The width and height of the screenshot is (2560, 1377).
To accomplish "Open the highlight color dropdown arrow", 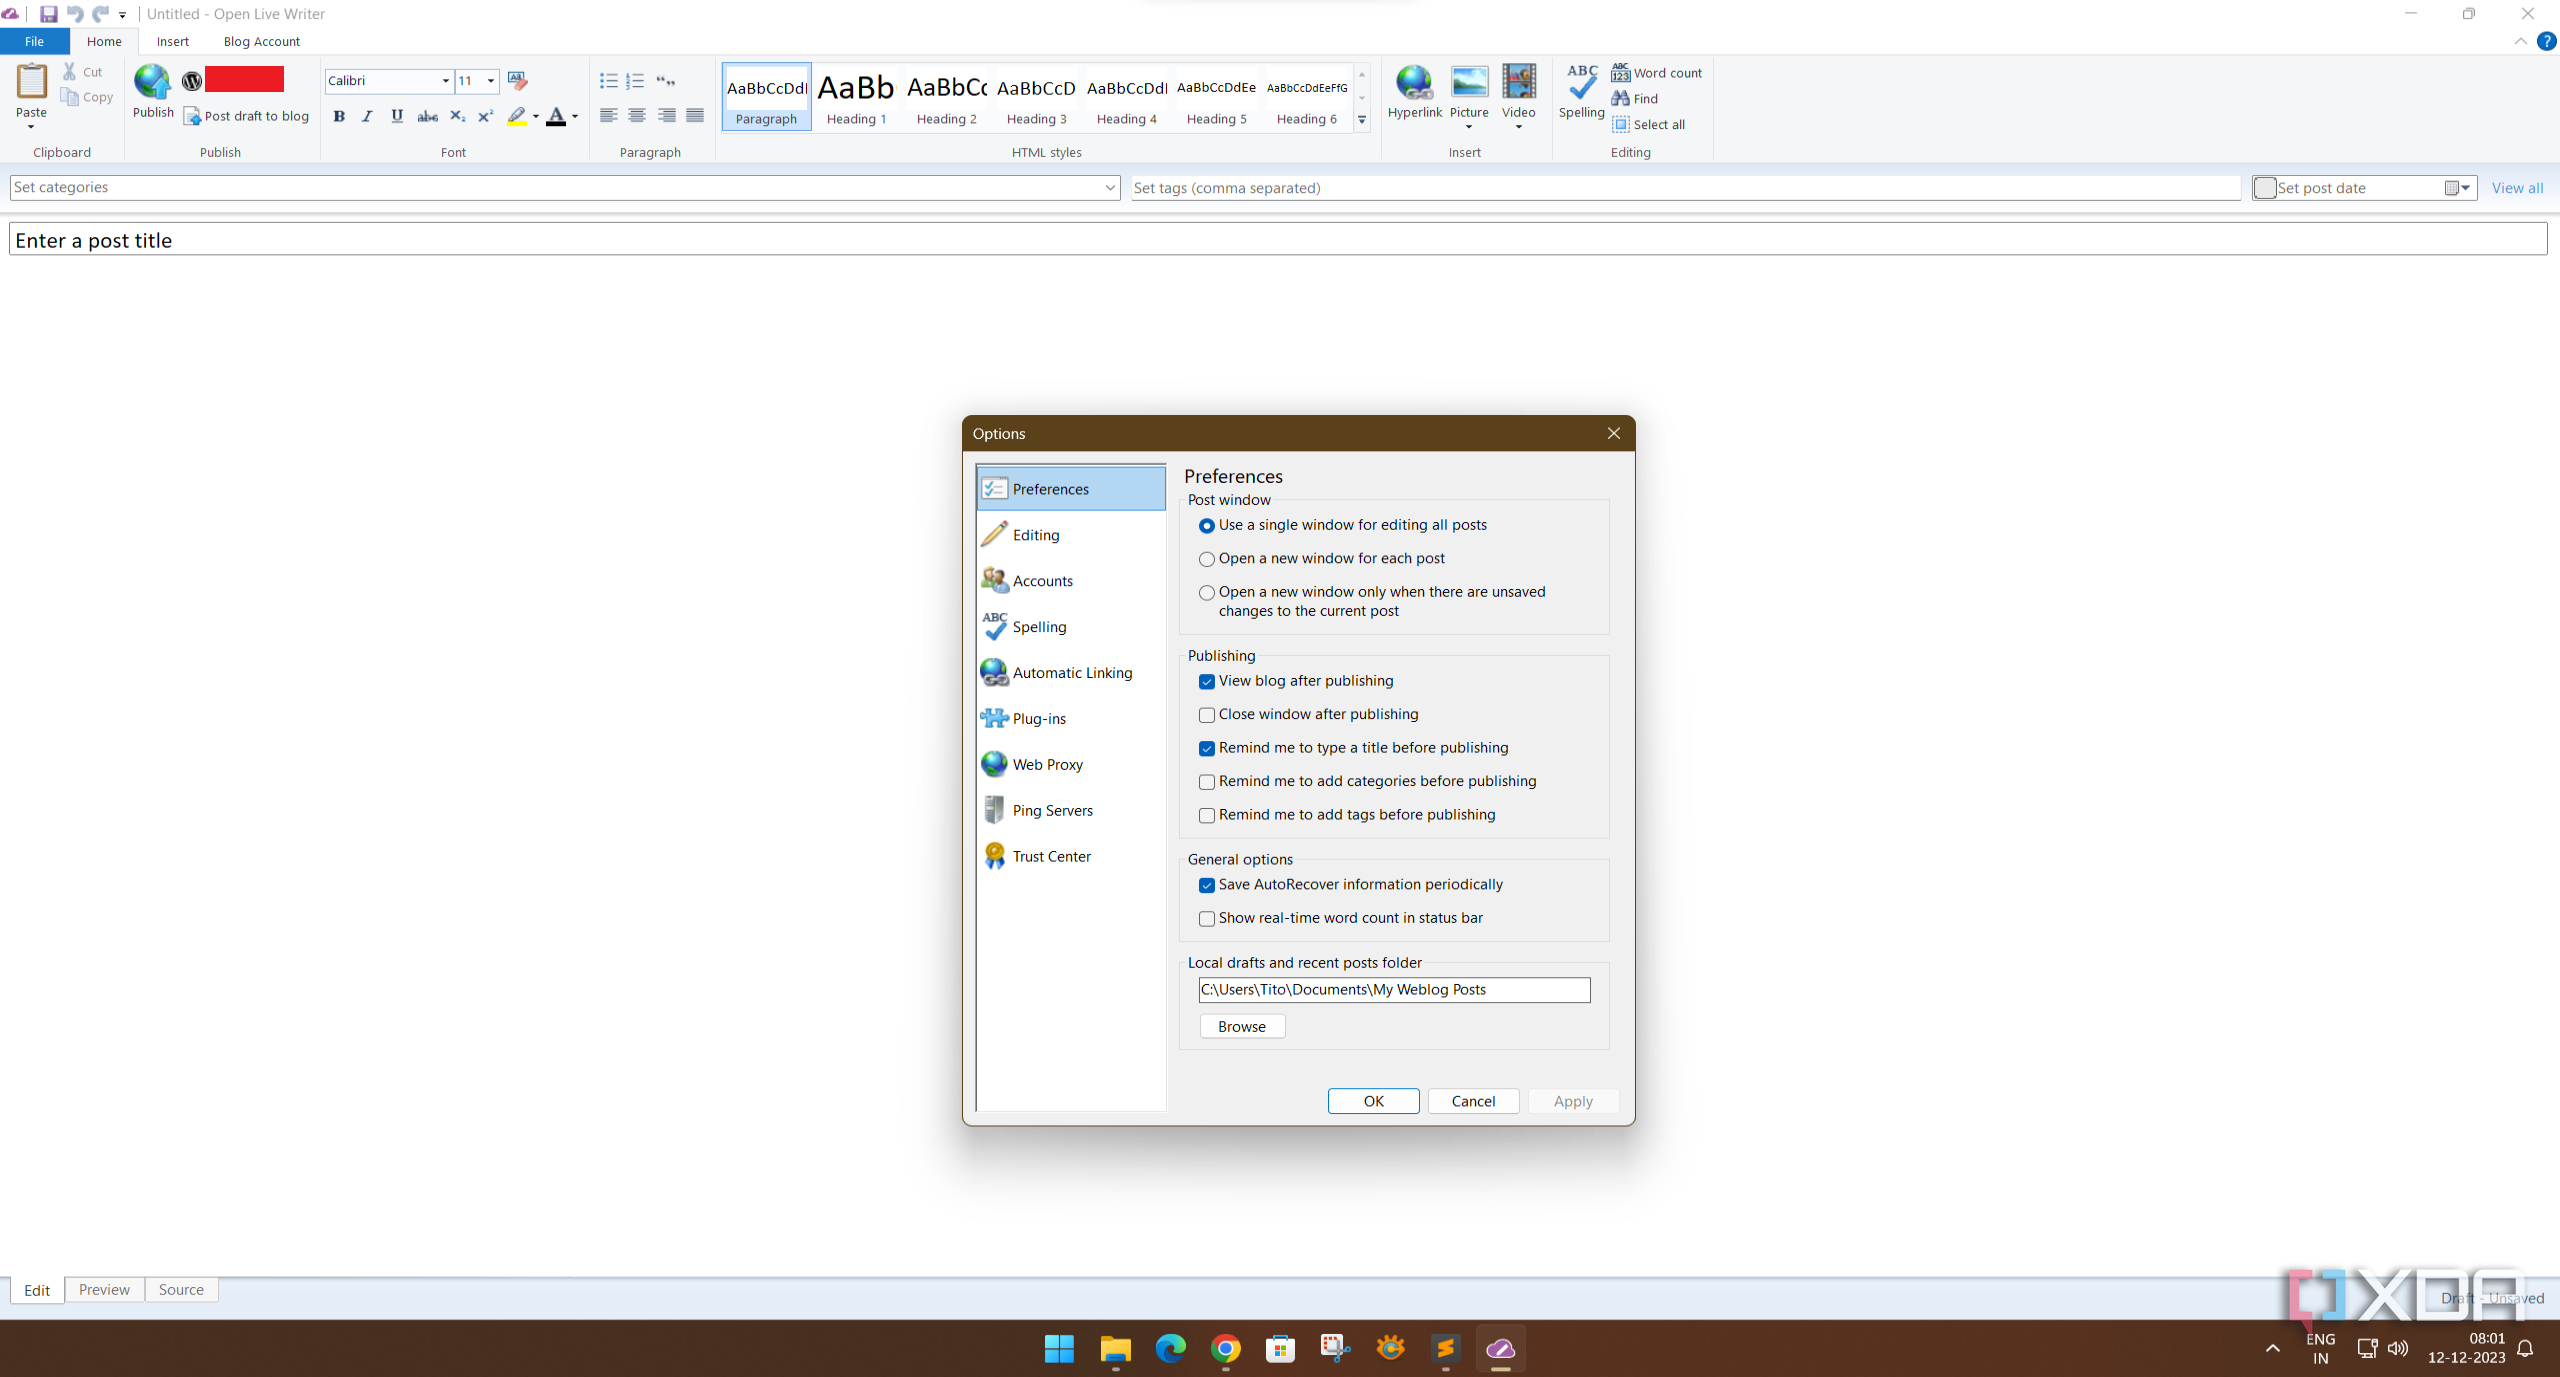I will (x=536, y=116).
